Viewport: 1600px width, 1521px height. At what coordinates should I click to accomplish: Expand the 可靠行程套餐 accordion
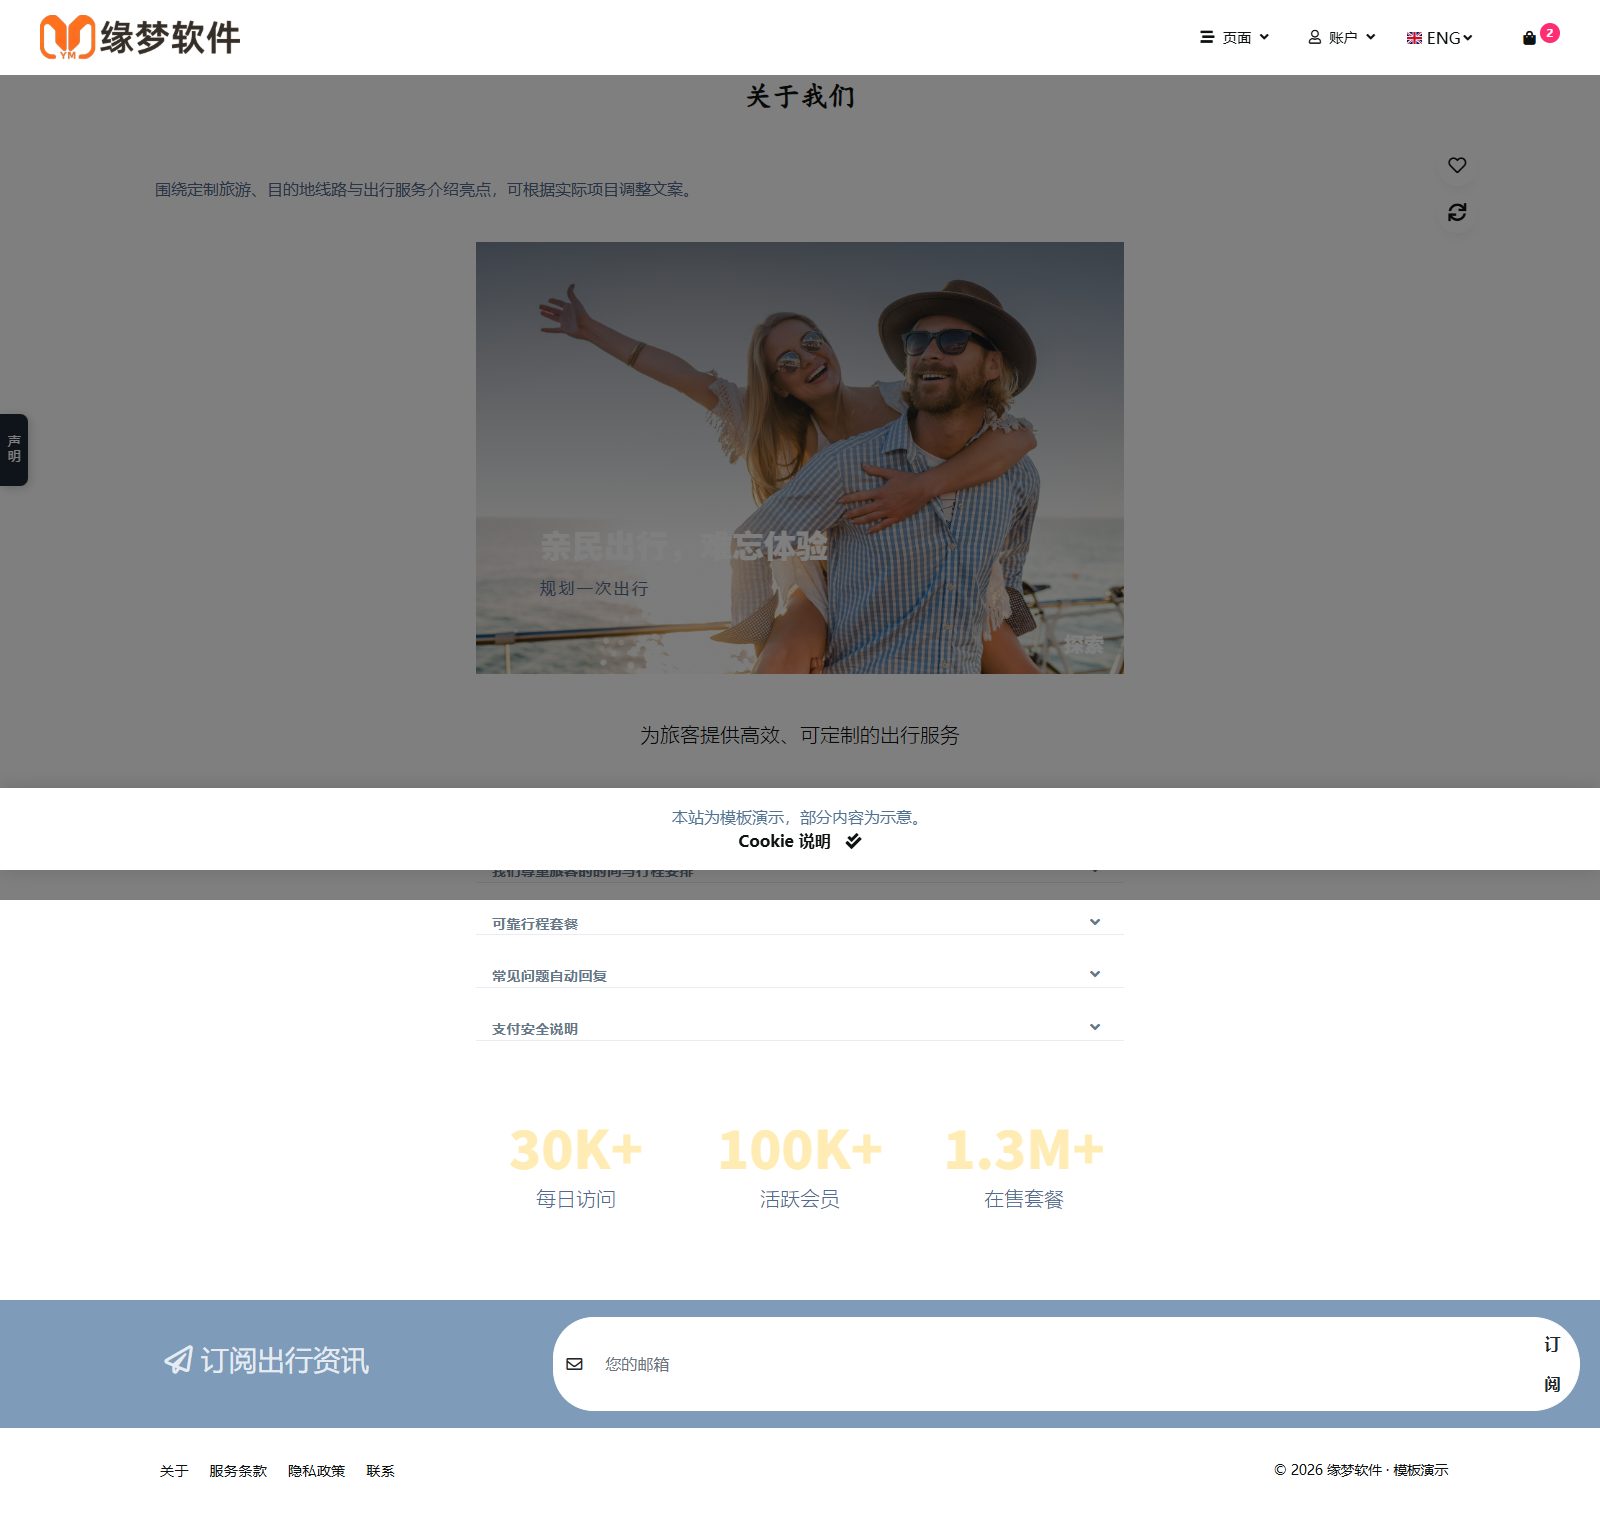tap(800, 922)
